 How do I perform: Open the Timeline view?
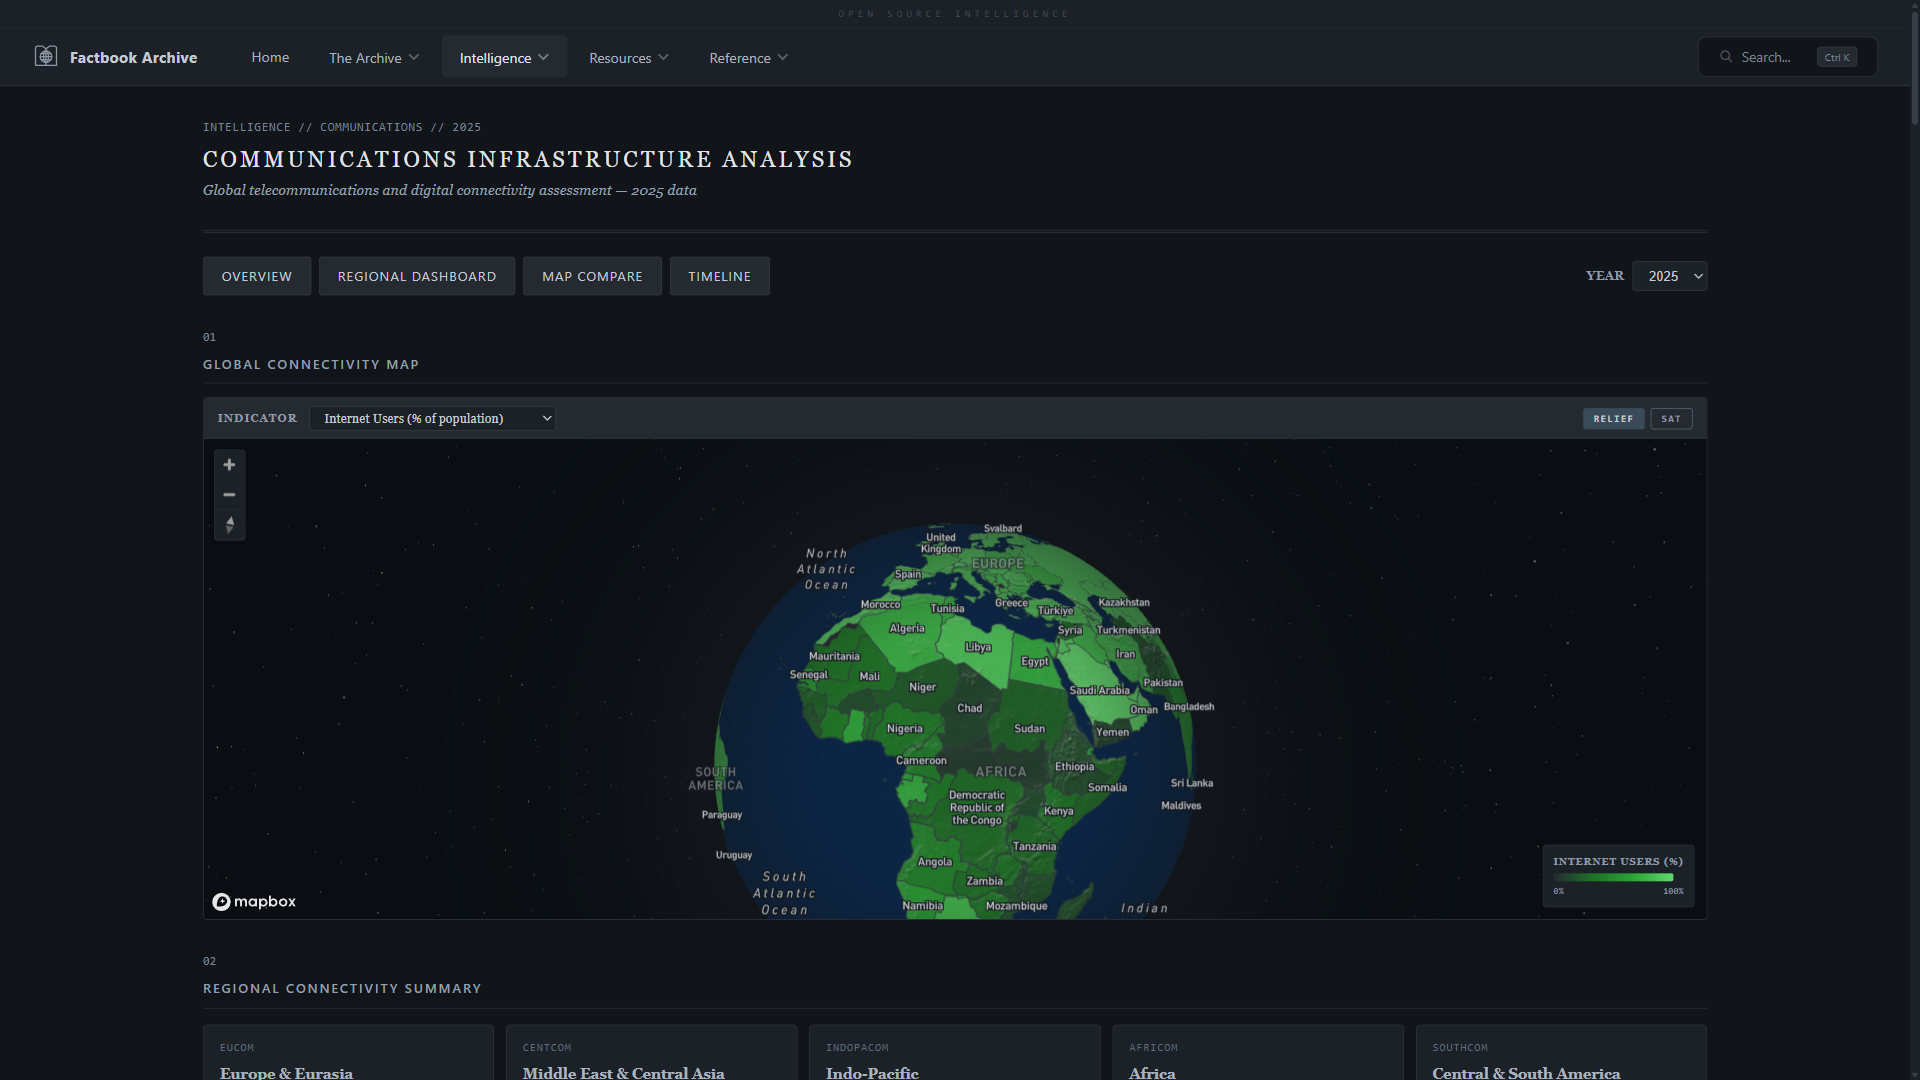pyautogui.click(x=719, y=276)
